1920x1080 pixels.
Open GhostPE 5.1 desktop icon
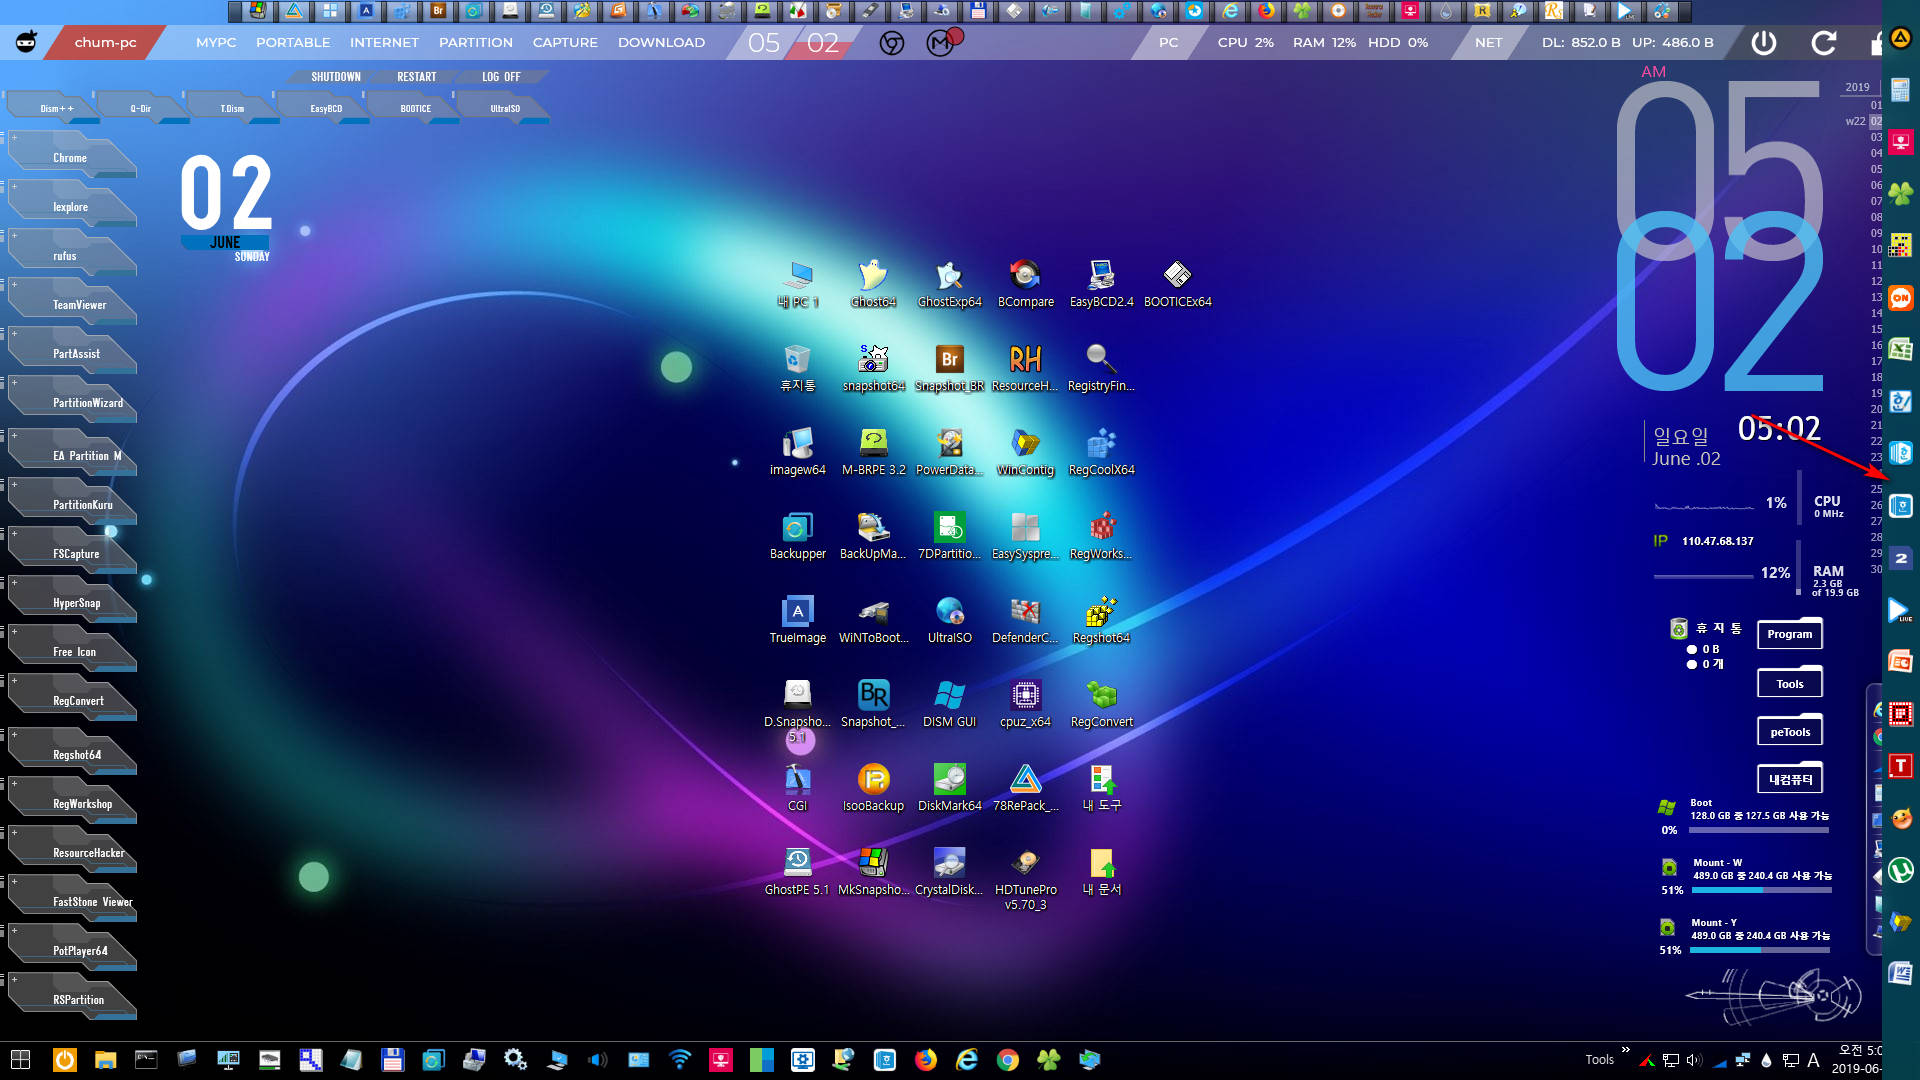click(x=797, y=872)
